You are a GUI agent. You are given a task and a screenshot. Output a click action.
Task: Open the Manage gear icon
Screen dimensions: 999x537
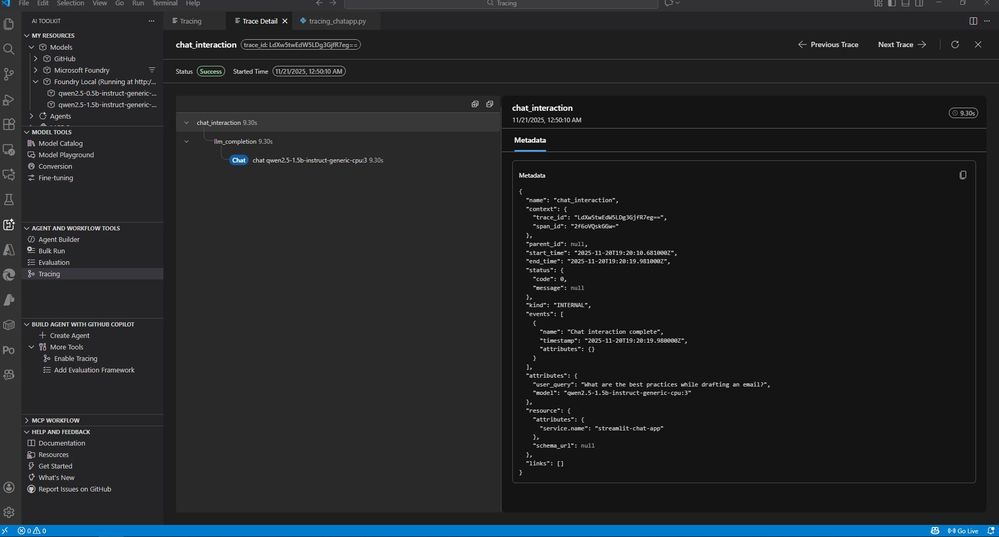pos(9,512)
